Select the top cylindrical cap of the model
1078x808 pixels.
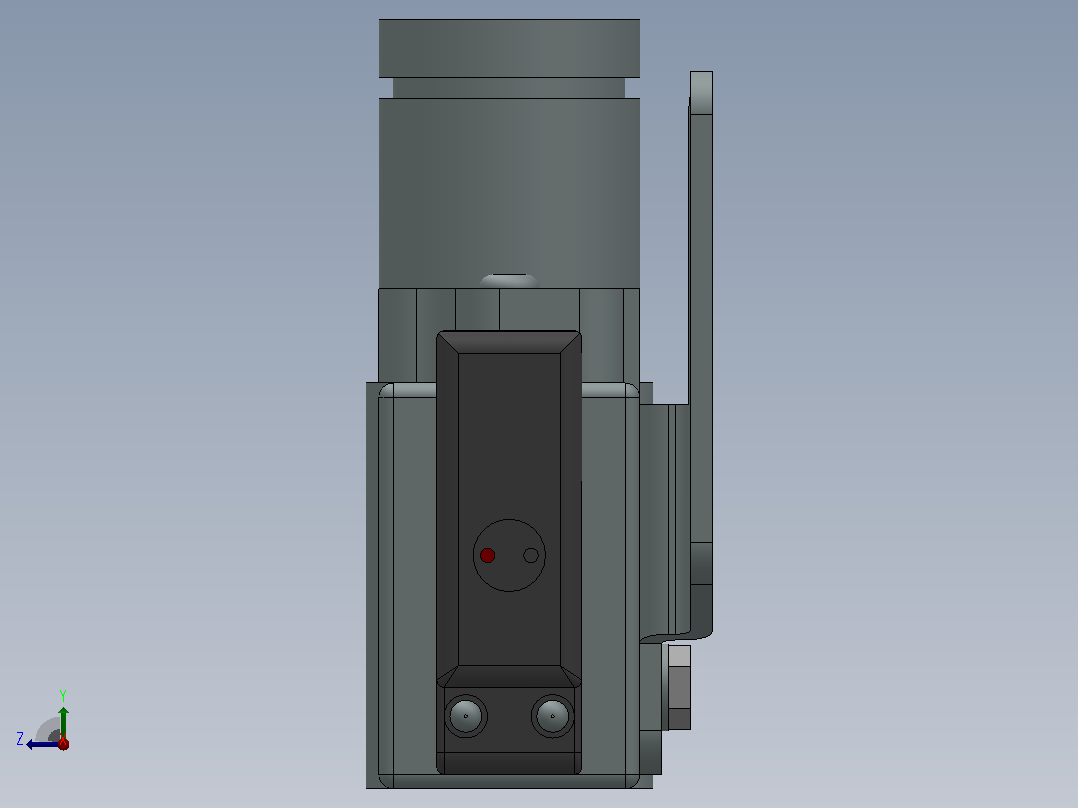[509, 48]
